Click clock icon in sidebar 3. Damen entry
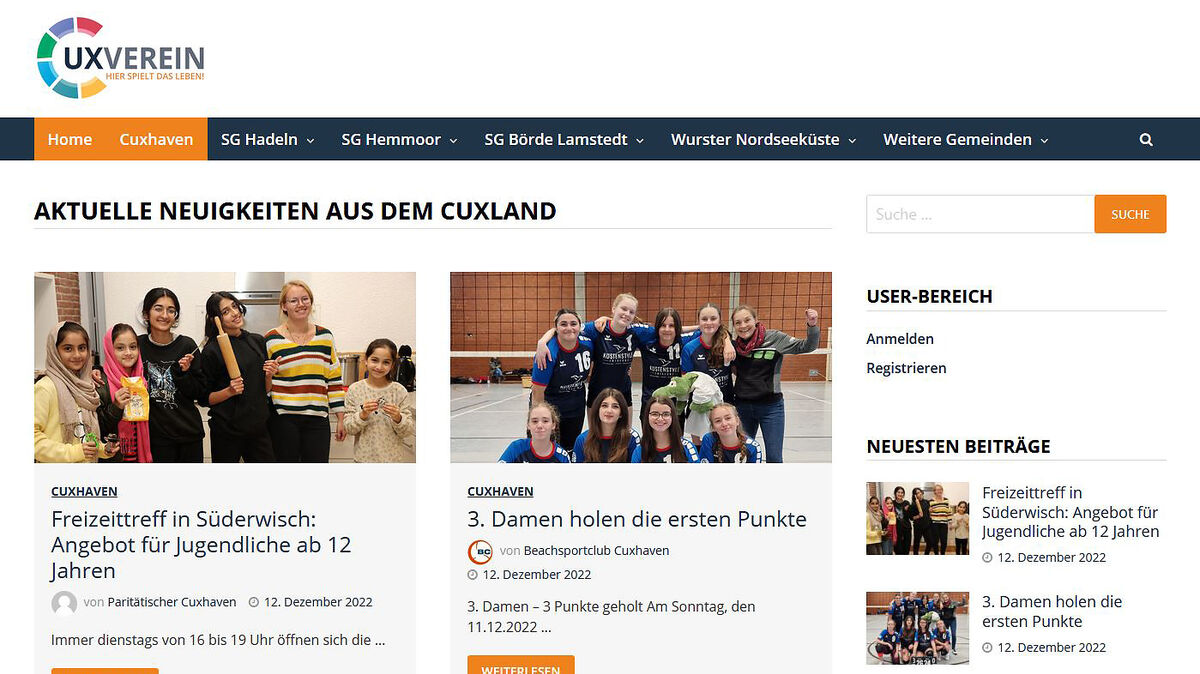 [x=988, y=648]
